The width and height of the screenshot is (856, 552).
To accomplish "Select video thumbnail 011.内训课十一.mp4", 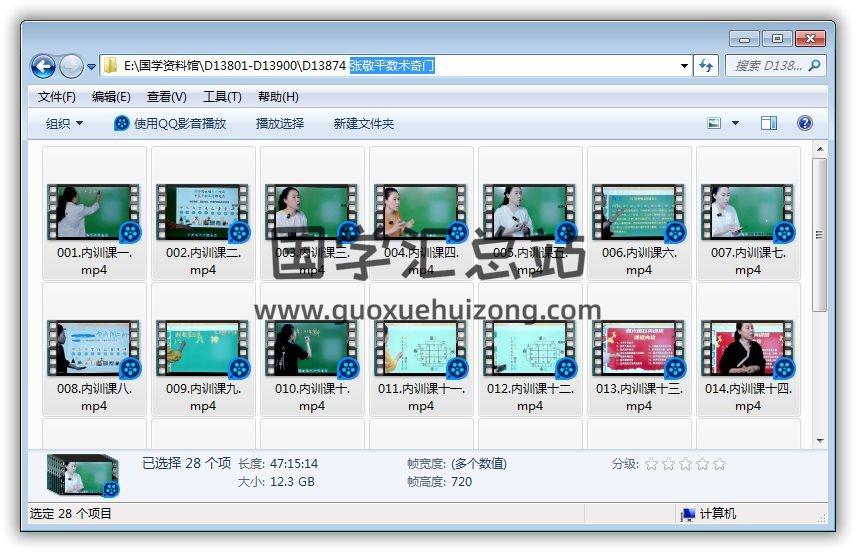I will click(420, 348).
